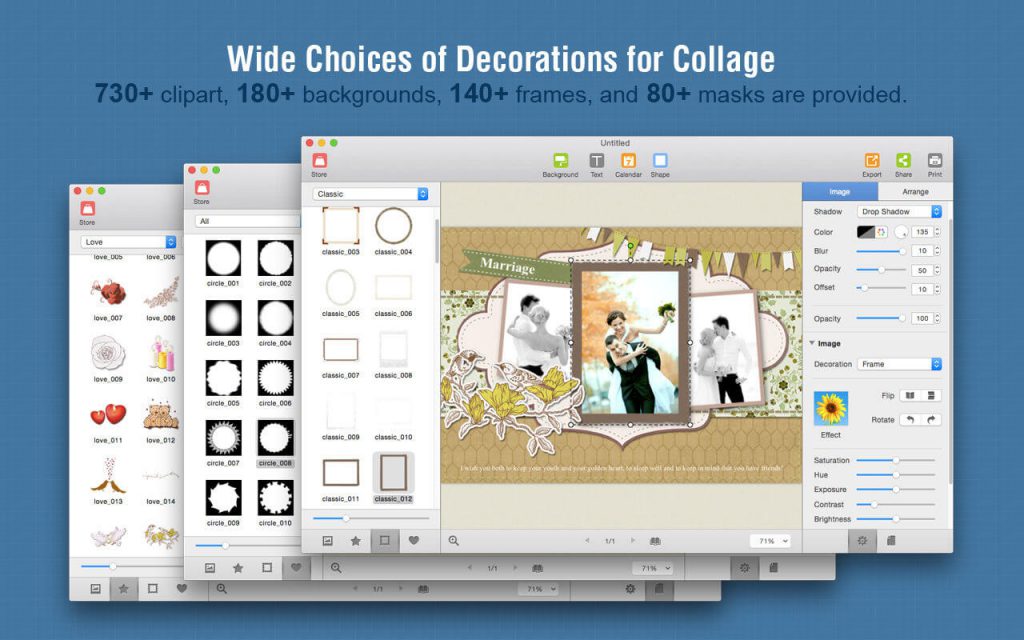Open the 71% zoom level selector
This screenshot has height=640, width=1024.
coord(770,540)
